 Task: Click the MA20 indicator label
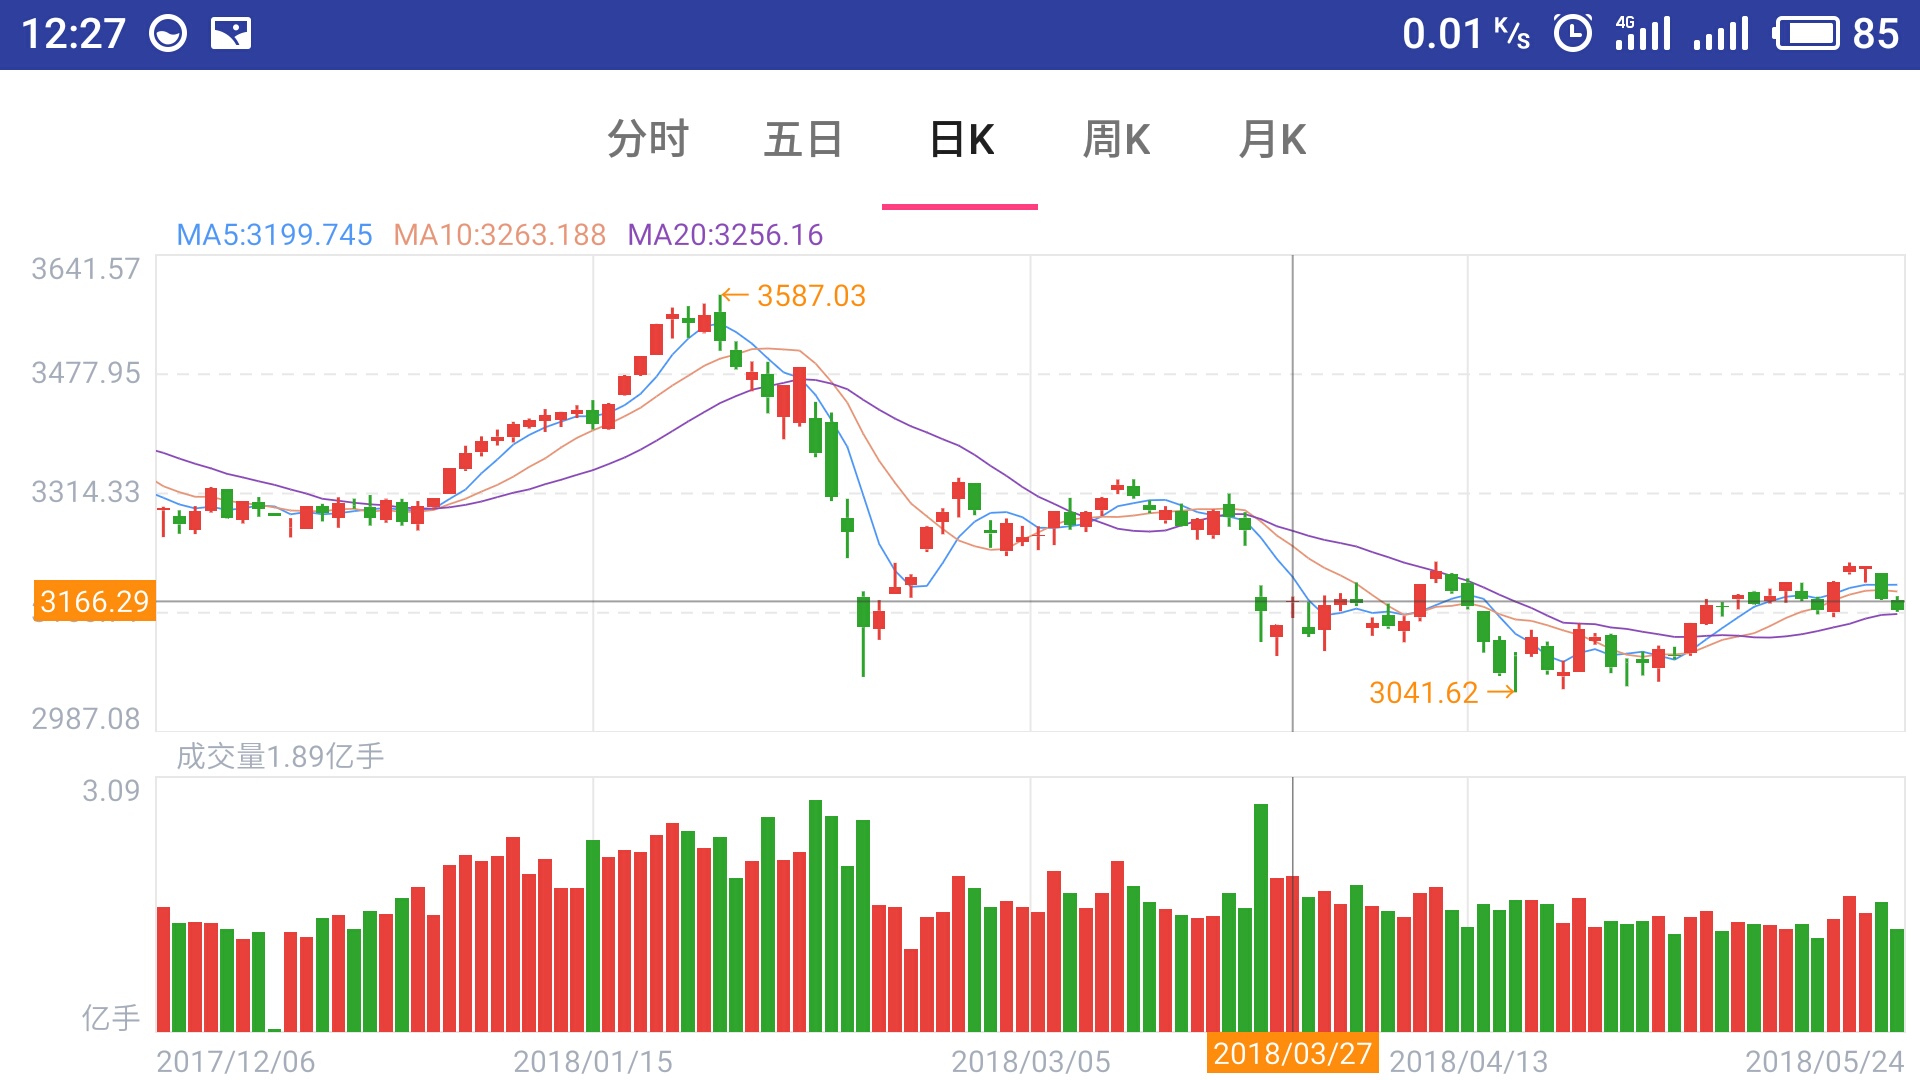point(725,235)
